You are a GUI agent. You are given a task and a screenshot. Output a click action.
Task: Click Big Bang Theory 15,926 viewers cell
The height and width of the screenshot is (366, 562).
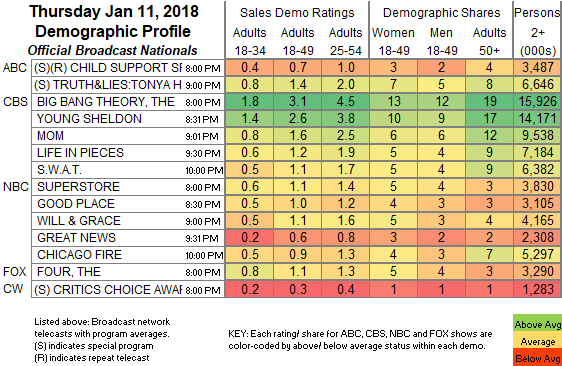538,102
